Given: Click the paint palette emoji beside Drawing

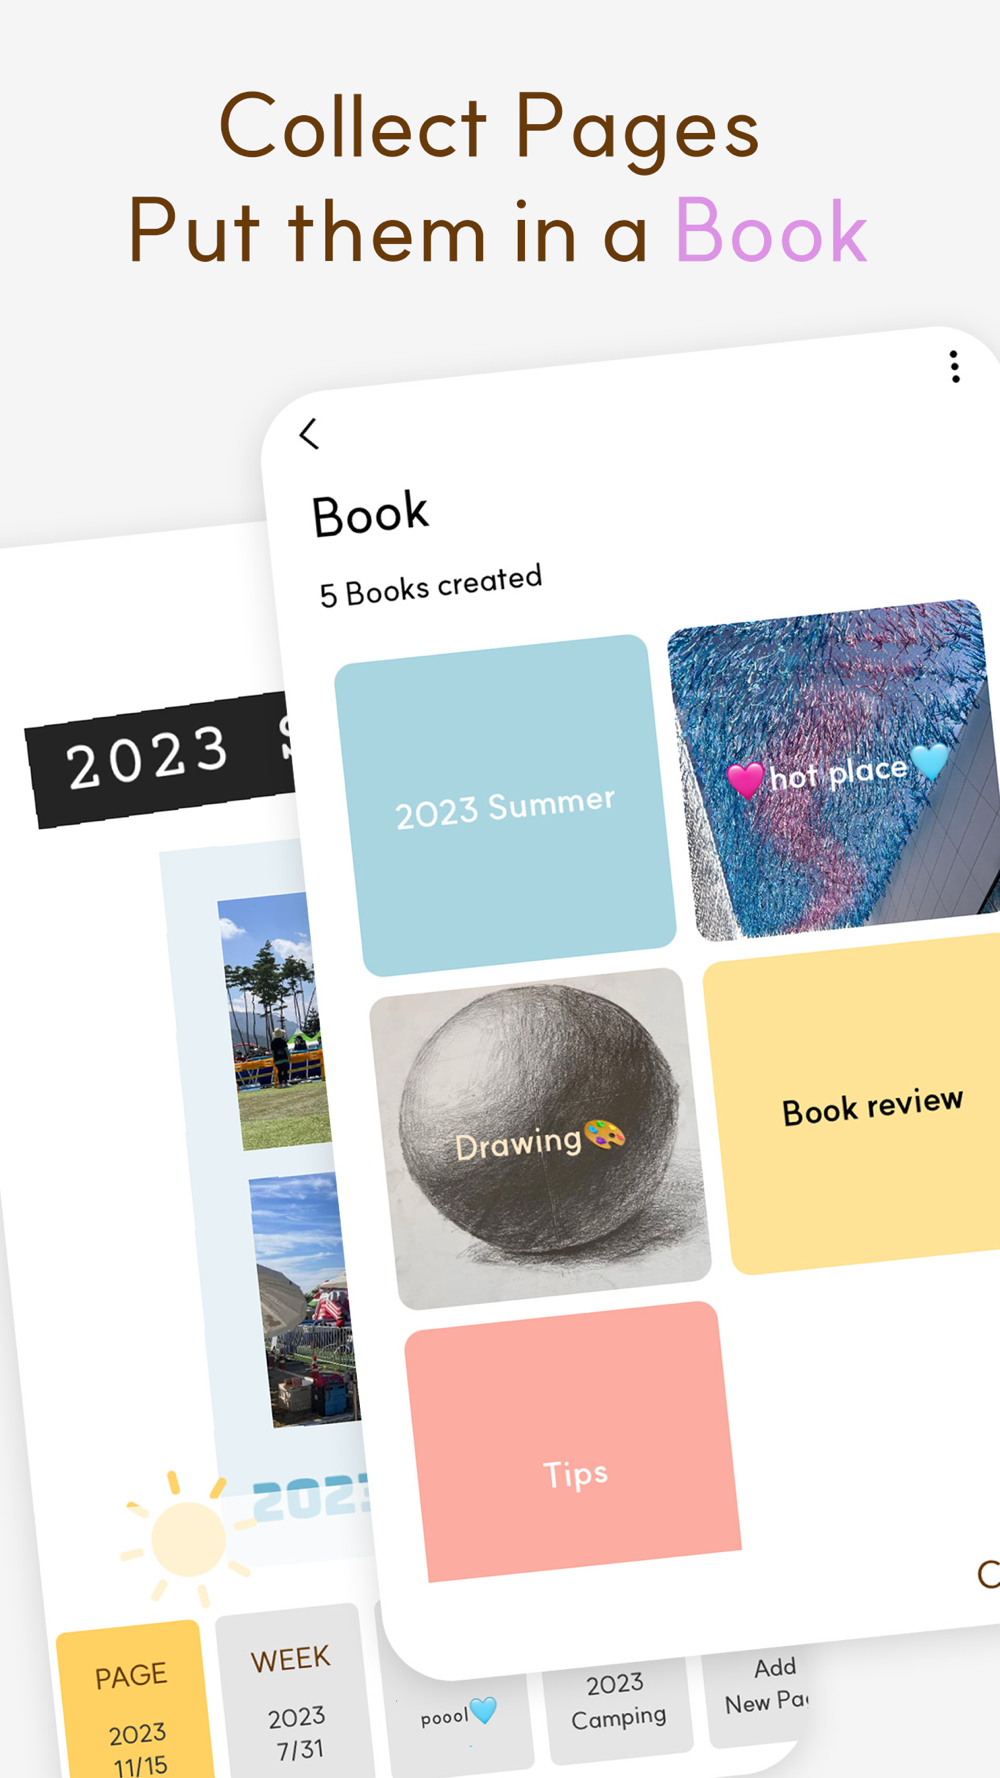Looking at the screenshot, I should (605, 1134).
